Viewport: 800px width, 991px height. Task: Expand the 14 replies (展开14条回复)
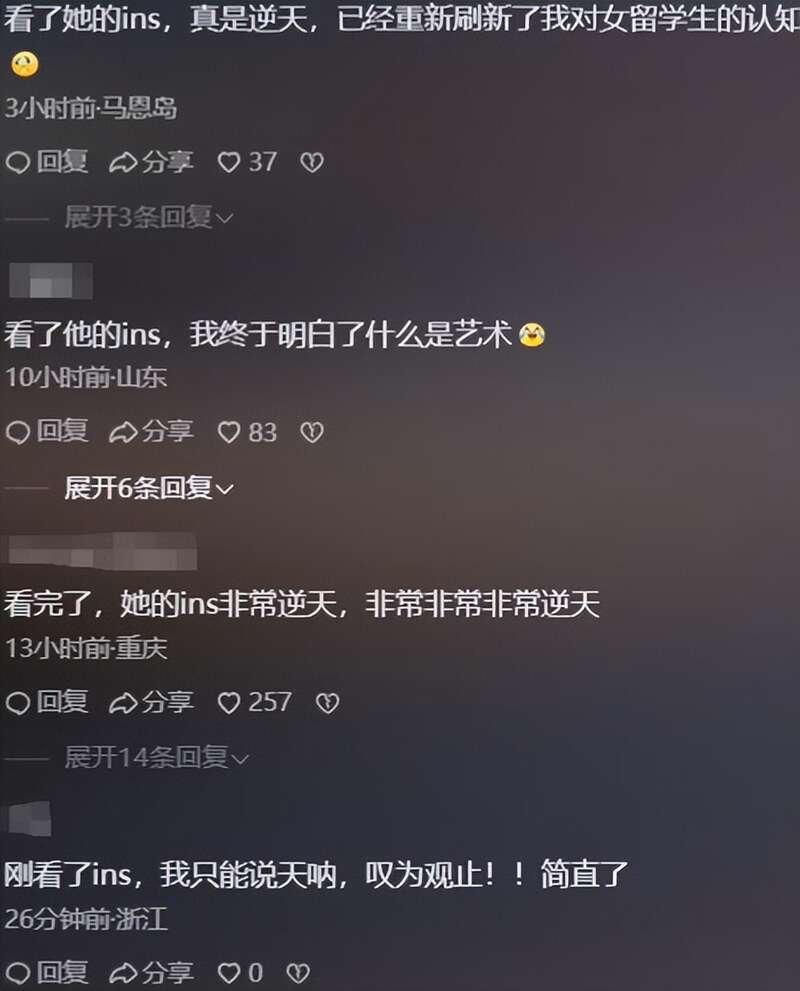157,758
